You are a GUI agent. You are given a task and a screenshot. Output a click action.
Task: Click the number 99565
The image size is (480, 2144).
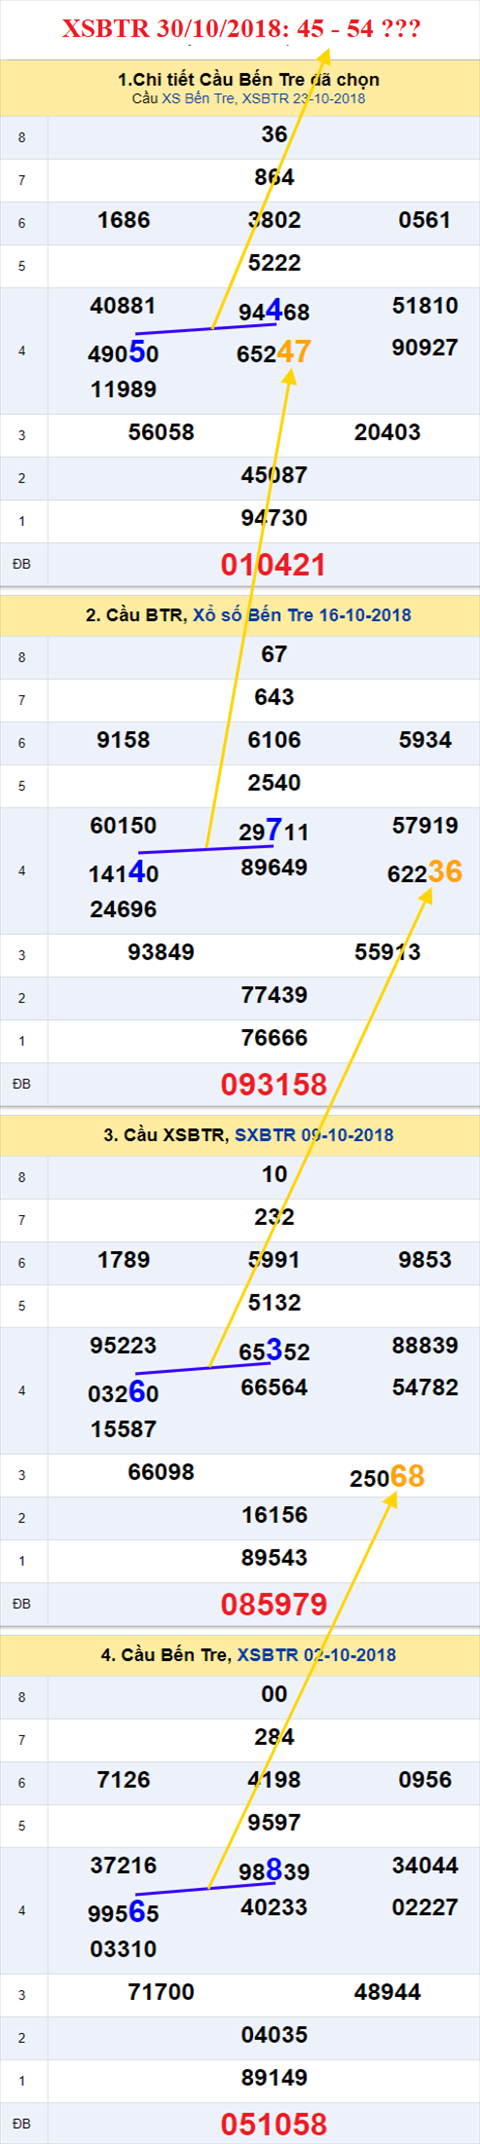(x=123, y=1913)
